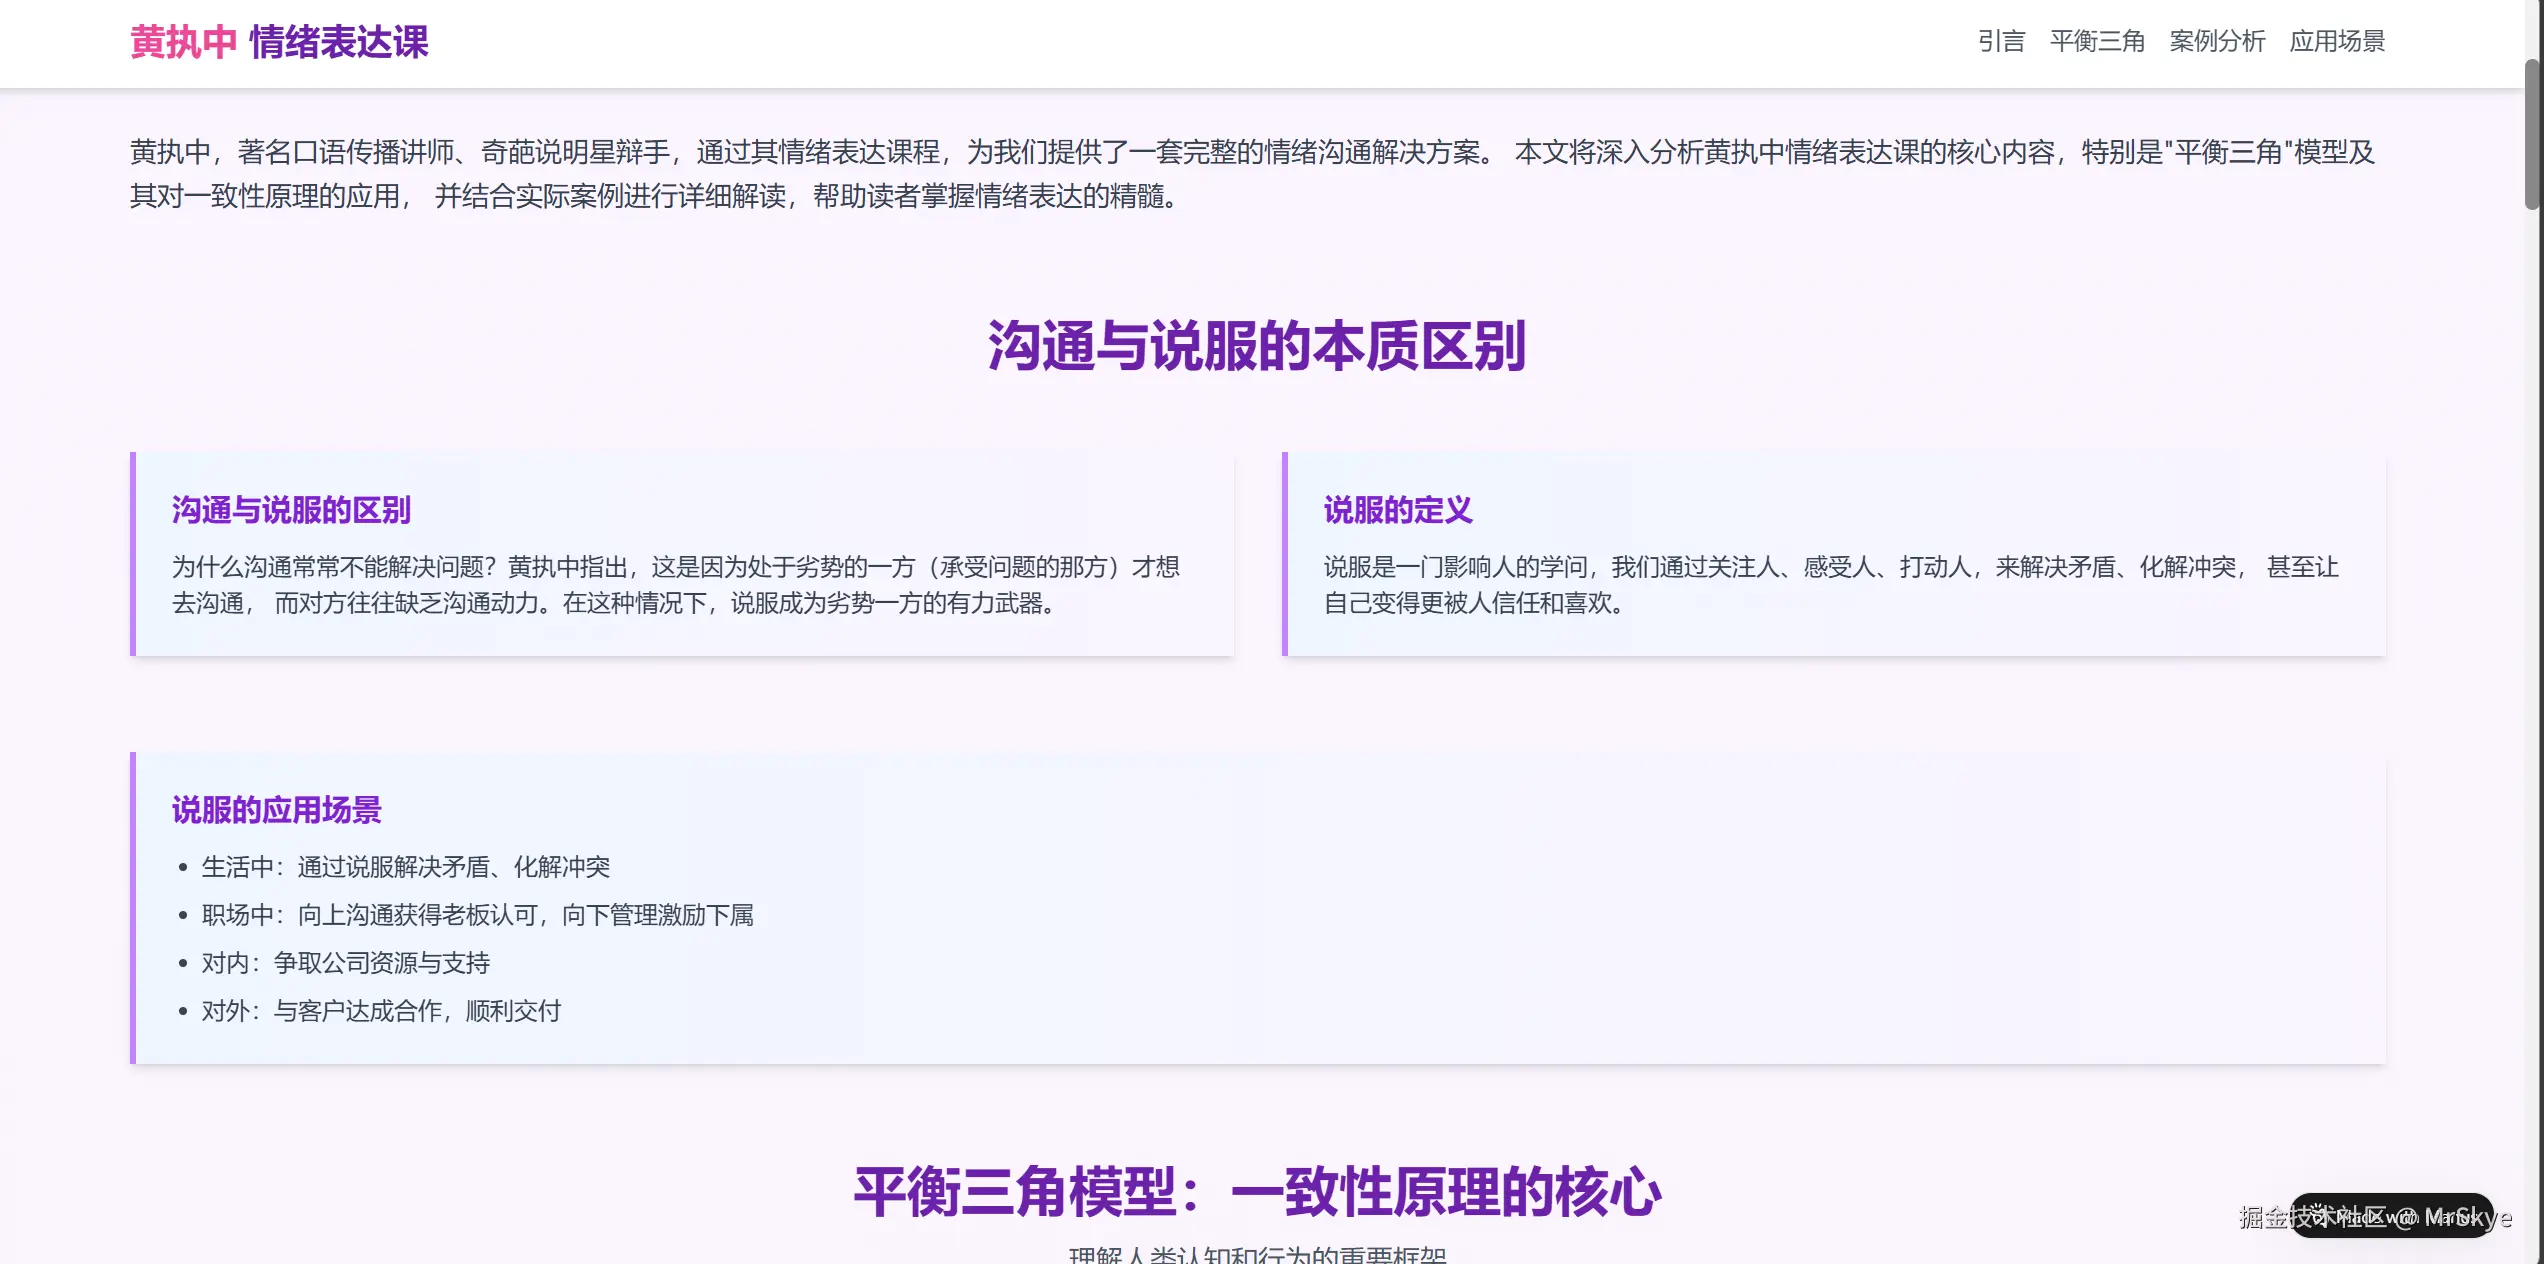Open the 应用场景 navigation link

click(x=2339, y=42)
